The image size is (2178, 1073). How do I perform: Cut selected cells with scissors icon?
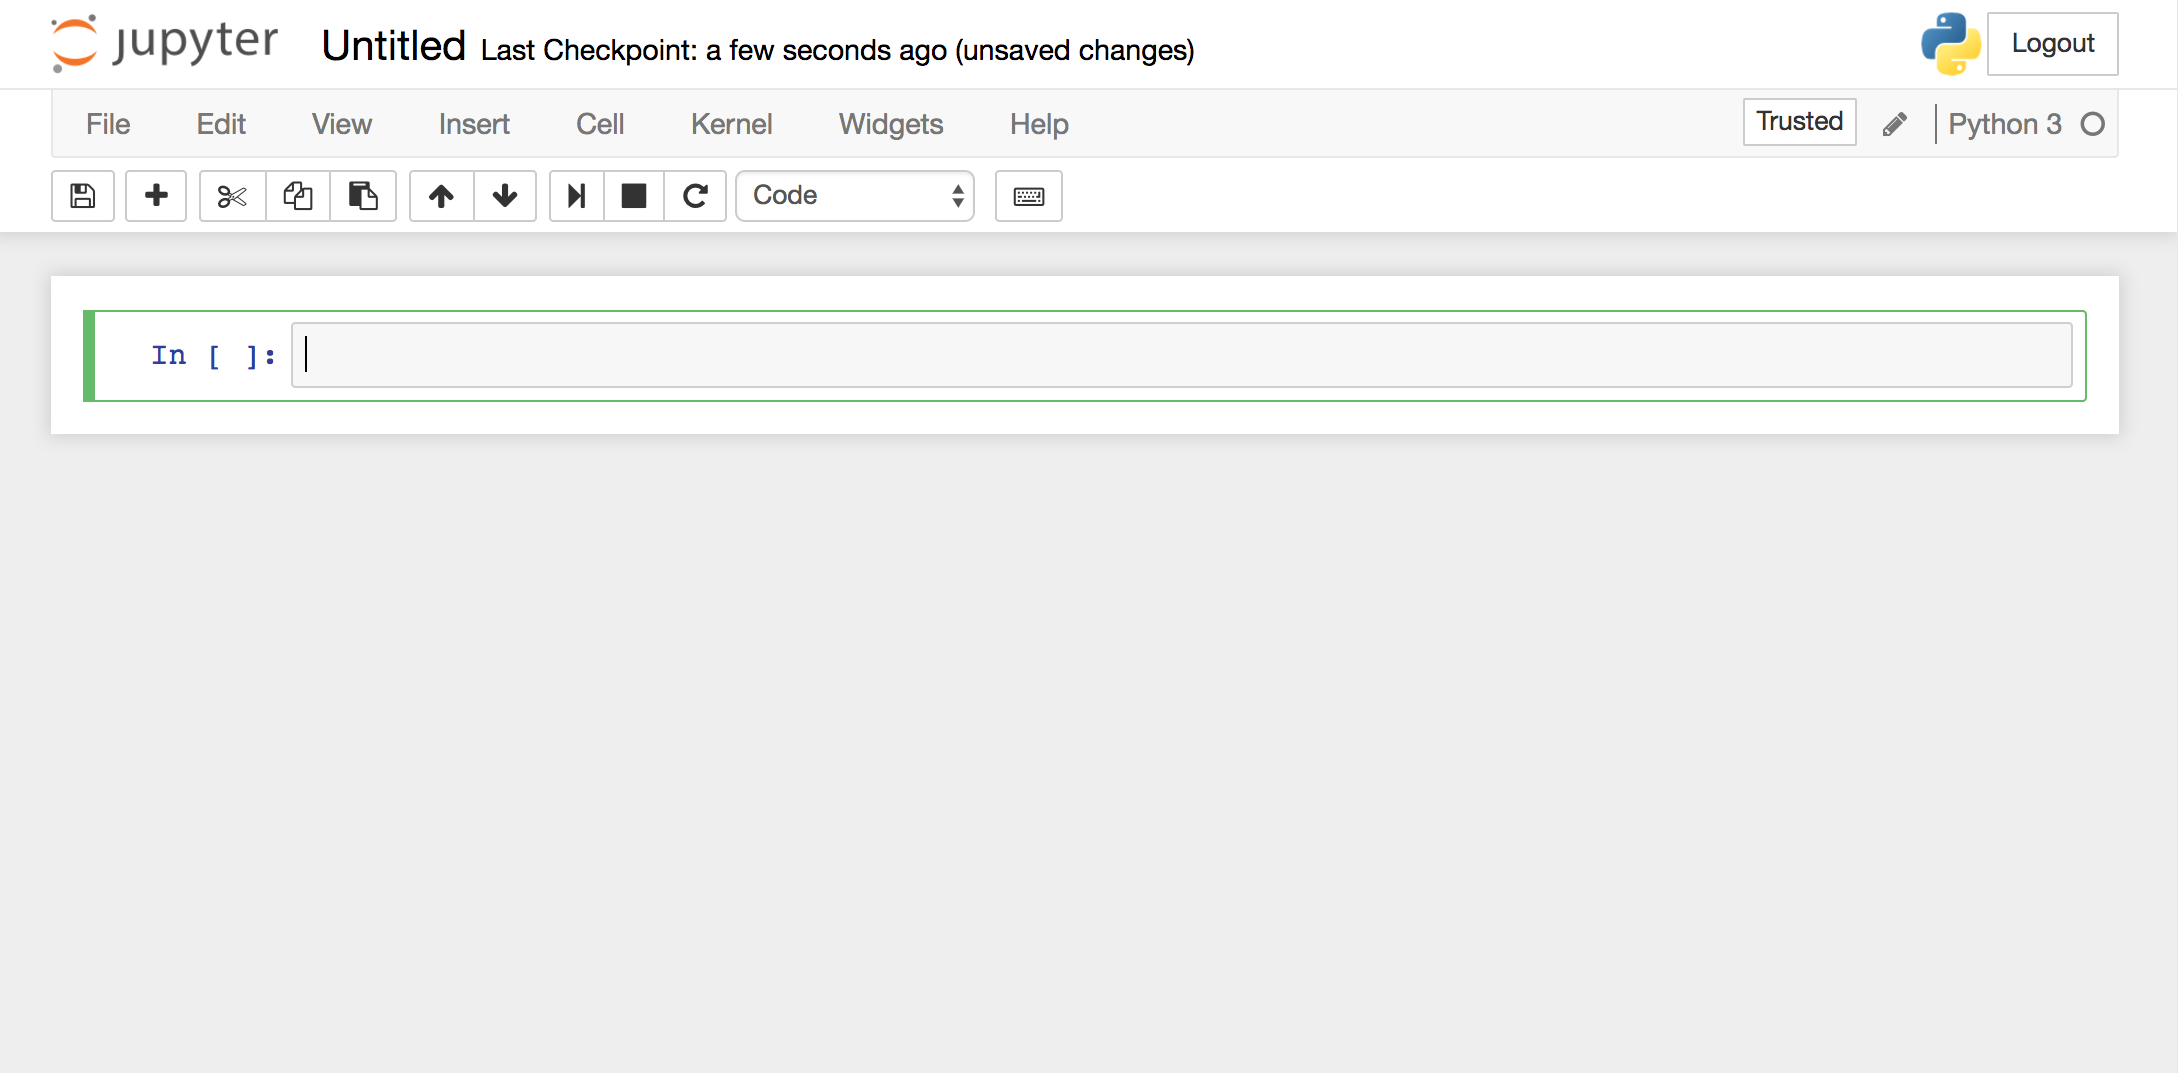tap(232, 196)
